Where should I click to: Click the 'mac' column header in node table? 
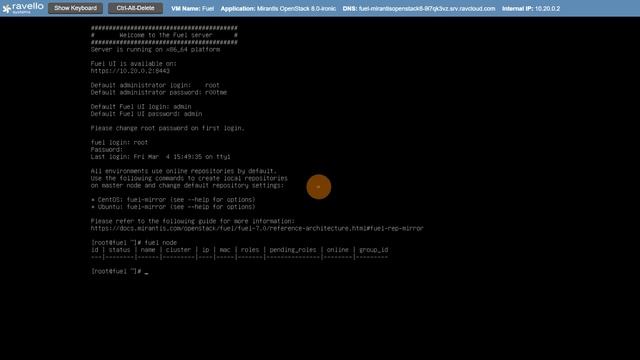(225, 250)
